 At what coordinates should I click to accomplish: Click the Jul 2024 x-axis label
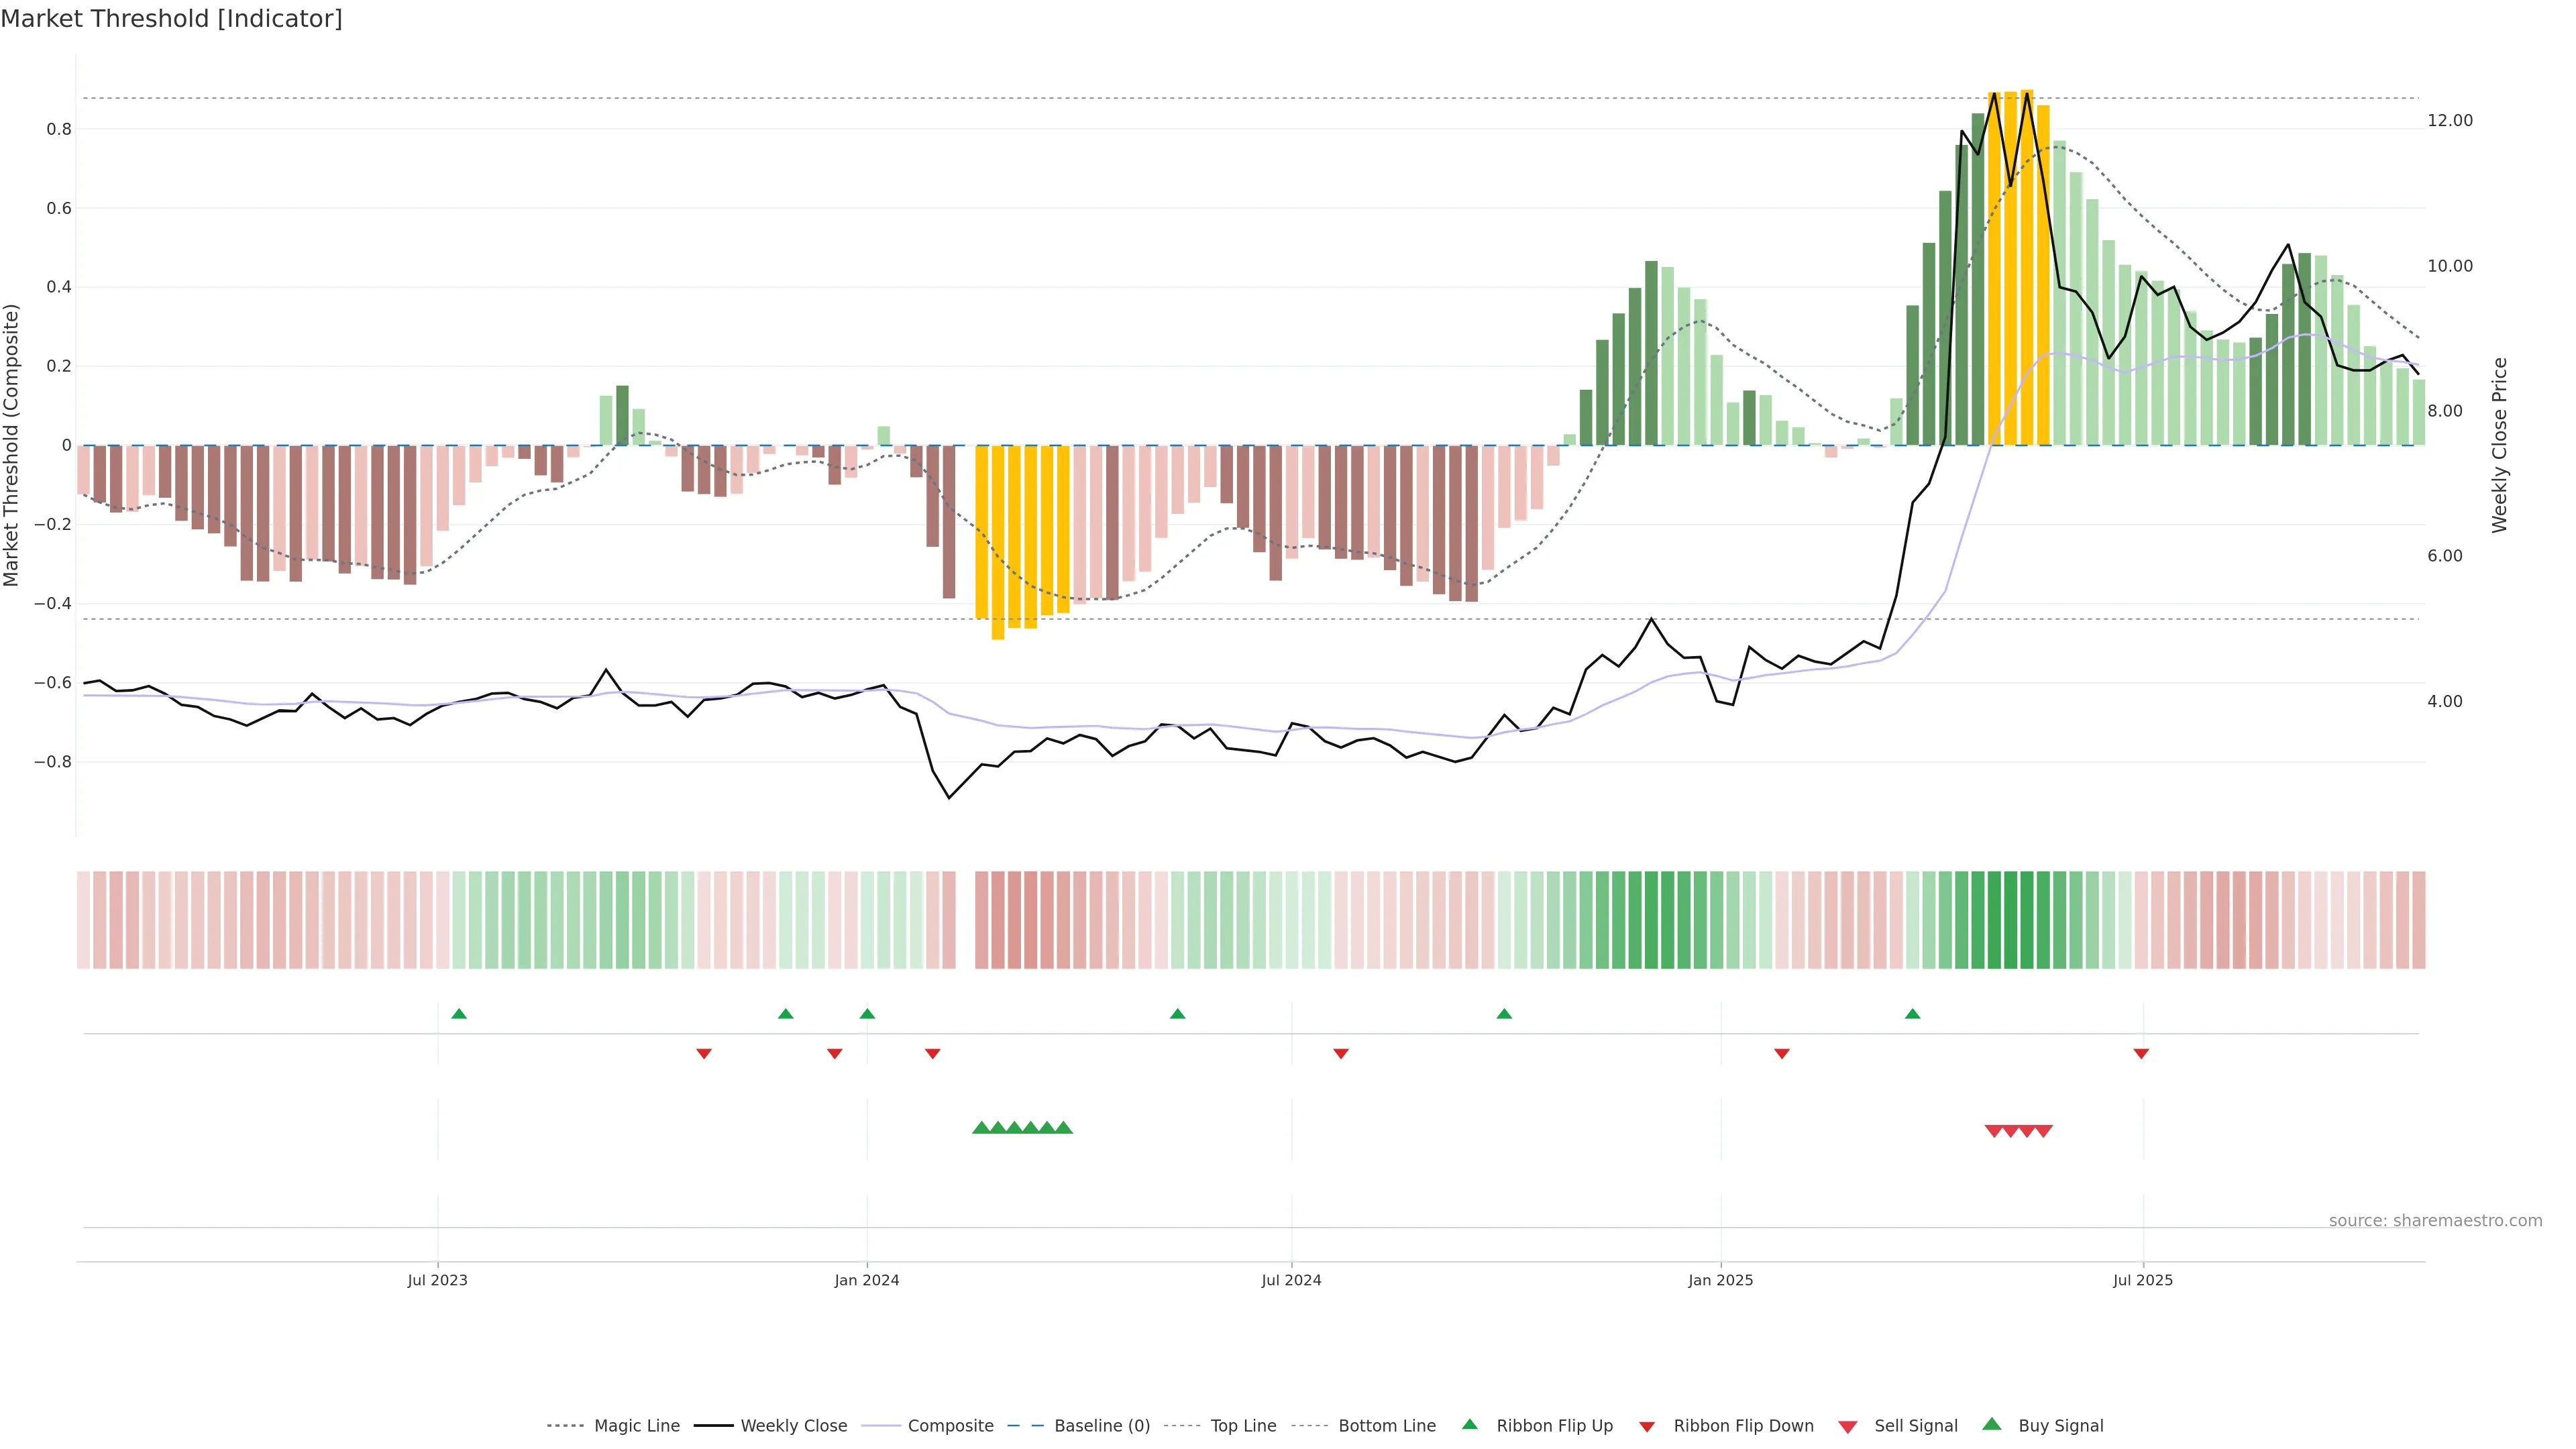coord(1291,1280)
